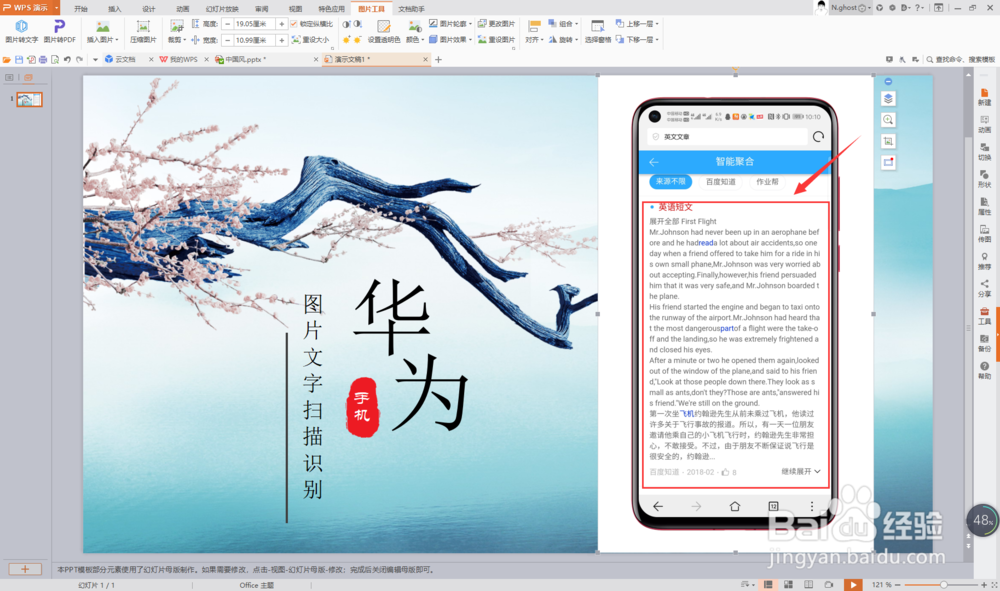This screenshot has width=1000, height=591.
Task: Click the print icon in quick access toolbar
Action: click(x=43, y=59)
